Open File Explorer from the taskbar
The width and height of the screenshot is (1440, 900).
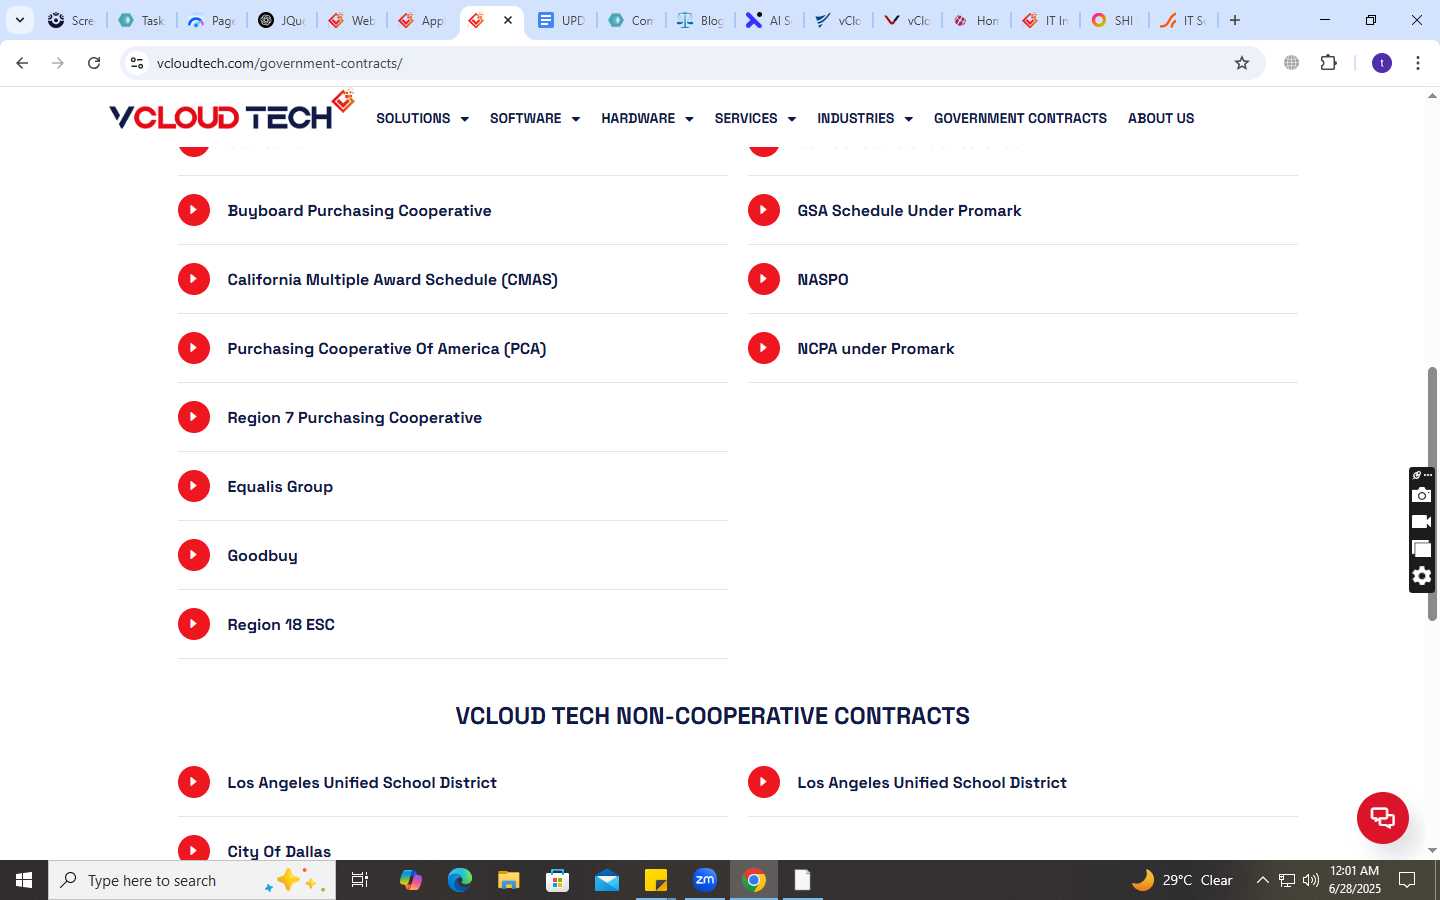(509, 880)
